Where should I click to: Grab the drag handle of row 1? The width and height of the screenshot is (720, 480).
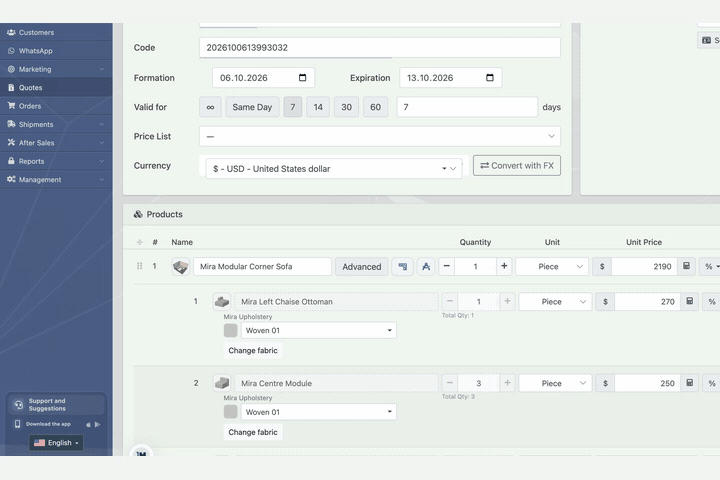pyautogui.click(x=140, y=266)
